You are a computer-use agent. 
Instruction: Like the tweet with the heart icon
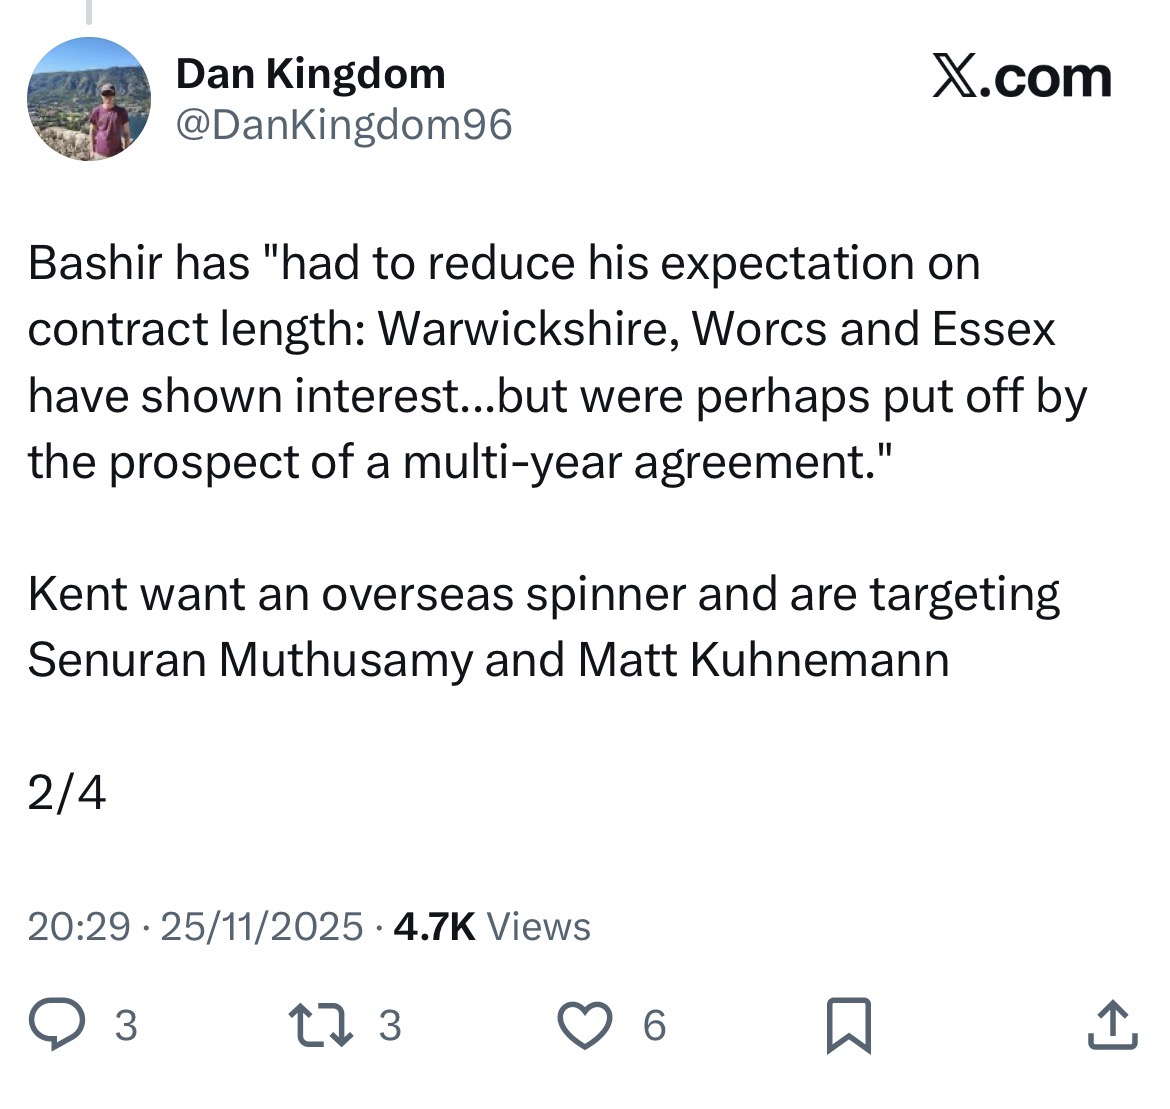point(584,1025)
